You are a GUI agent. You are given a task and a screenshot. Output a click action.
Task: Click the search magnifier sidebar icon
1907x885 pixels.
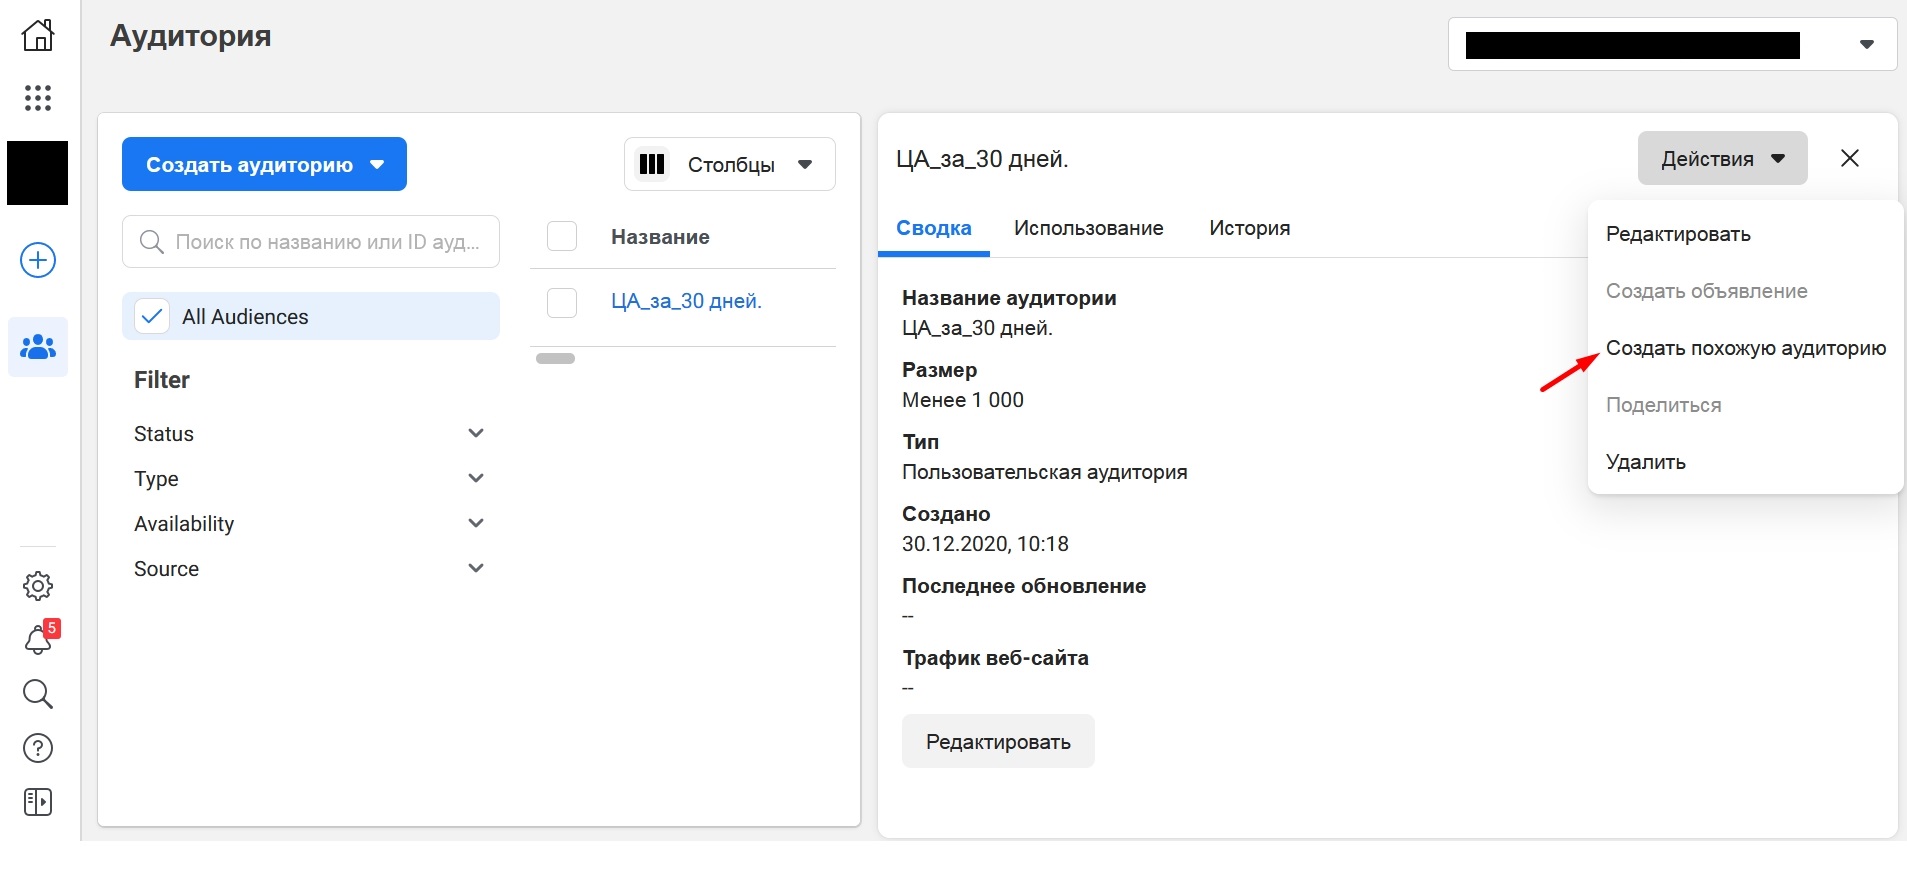click(x=38, y=694)
